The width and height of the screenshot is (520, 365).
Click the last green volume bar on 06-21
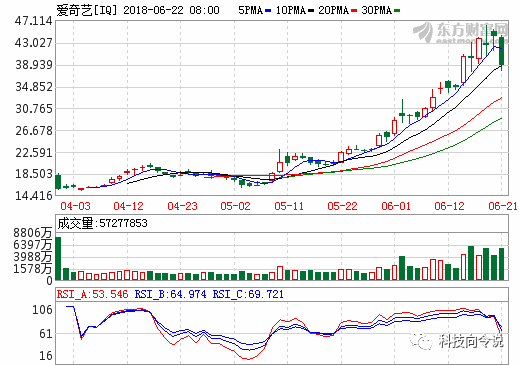point(501,264)
